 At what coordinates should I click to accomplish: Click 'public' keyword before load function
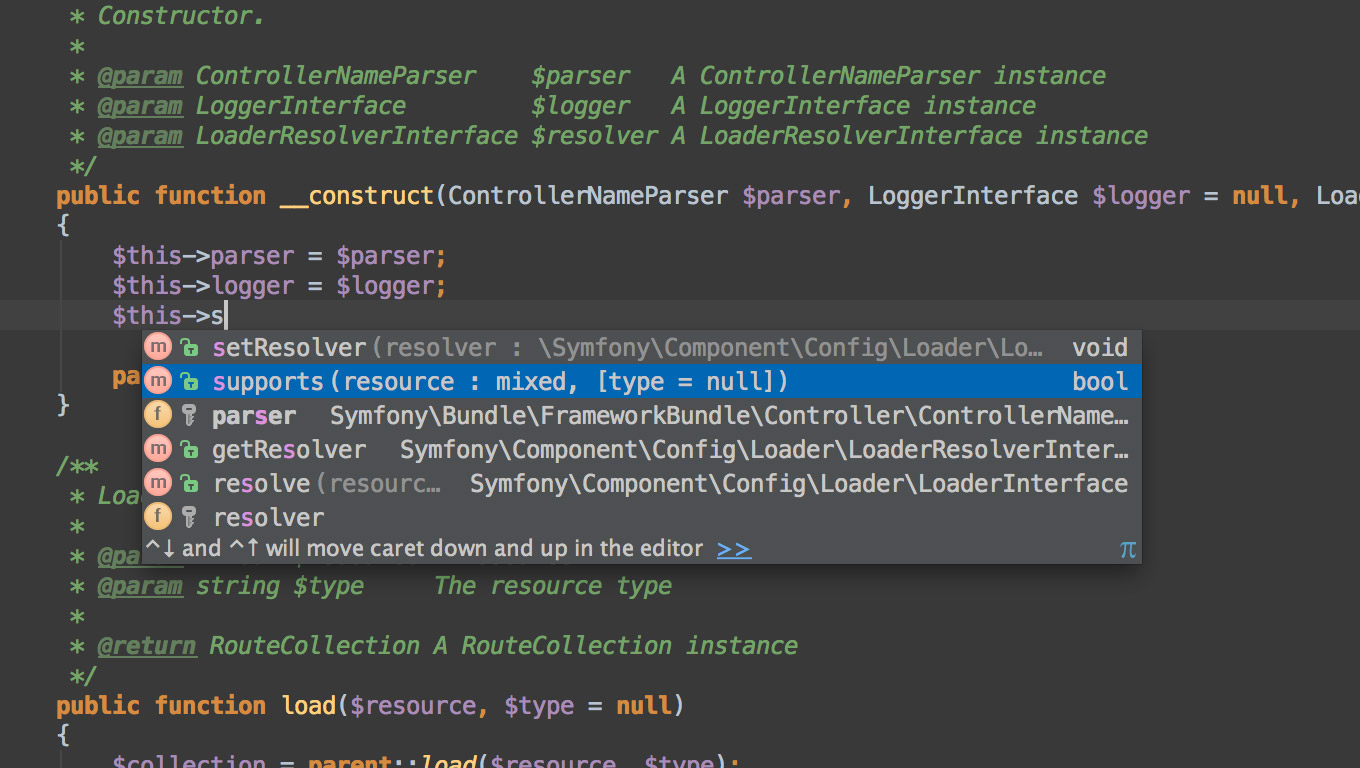98,706
